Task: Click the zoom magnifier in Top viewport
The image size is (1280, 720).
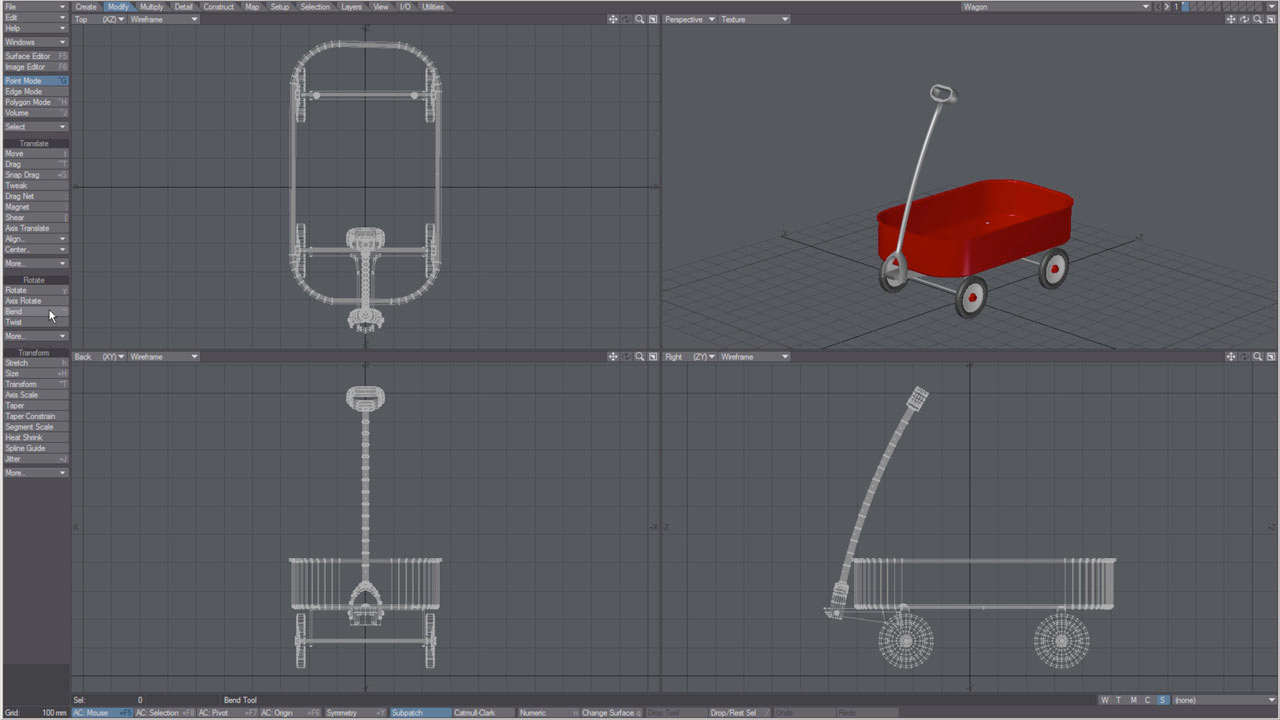Action: [639, 20]
